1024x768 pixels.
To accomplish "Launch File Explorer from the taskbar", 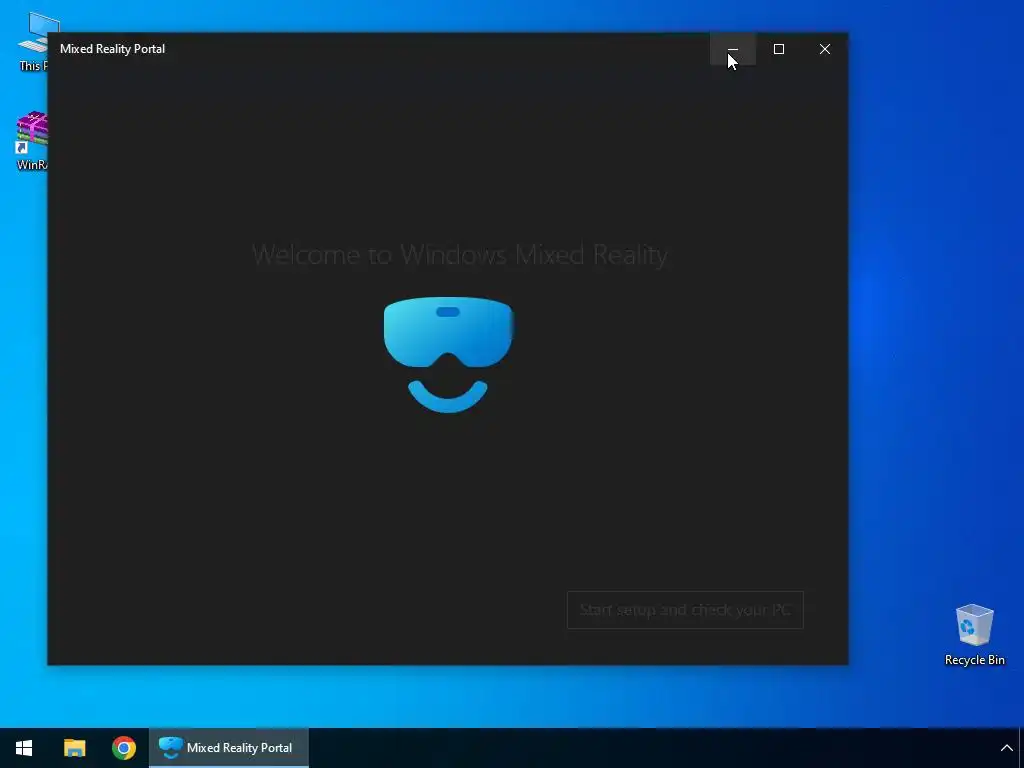I will (74, 748).
